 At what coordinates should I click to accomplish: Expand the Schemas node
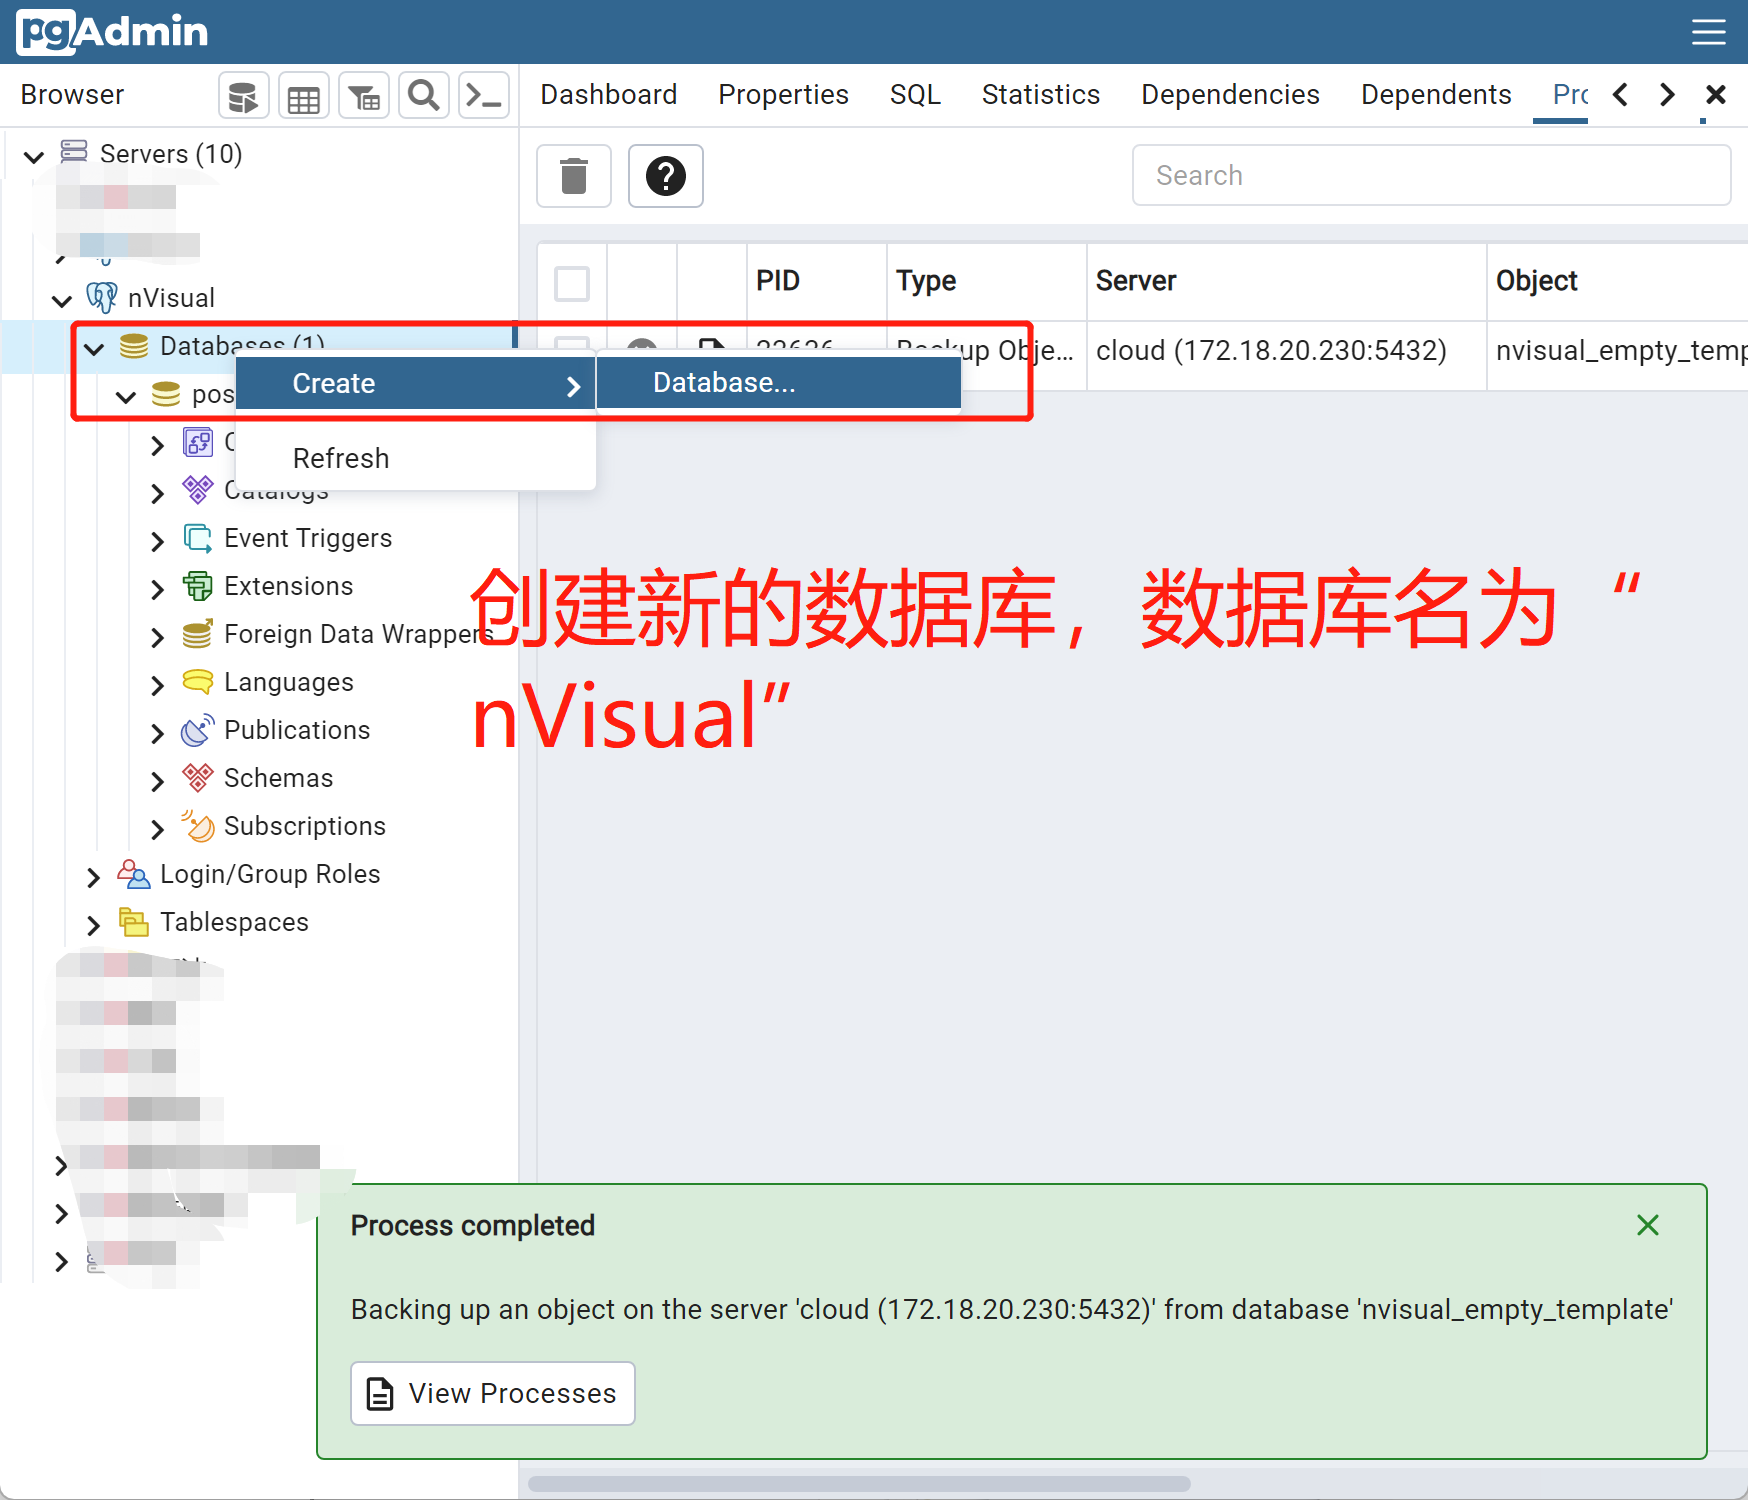tap(157, 781)
